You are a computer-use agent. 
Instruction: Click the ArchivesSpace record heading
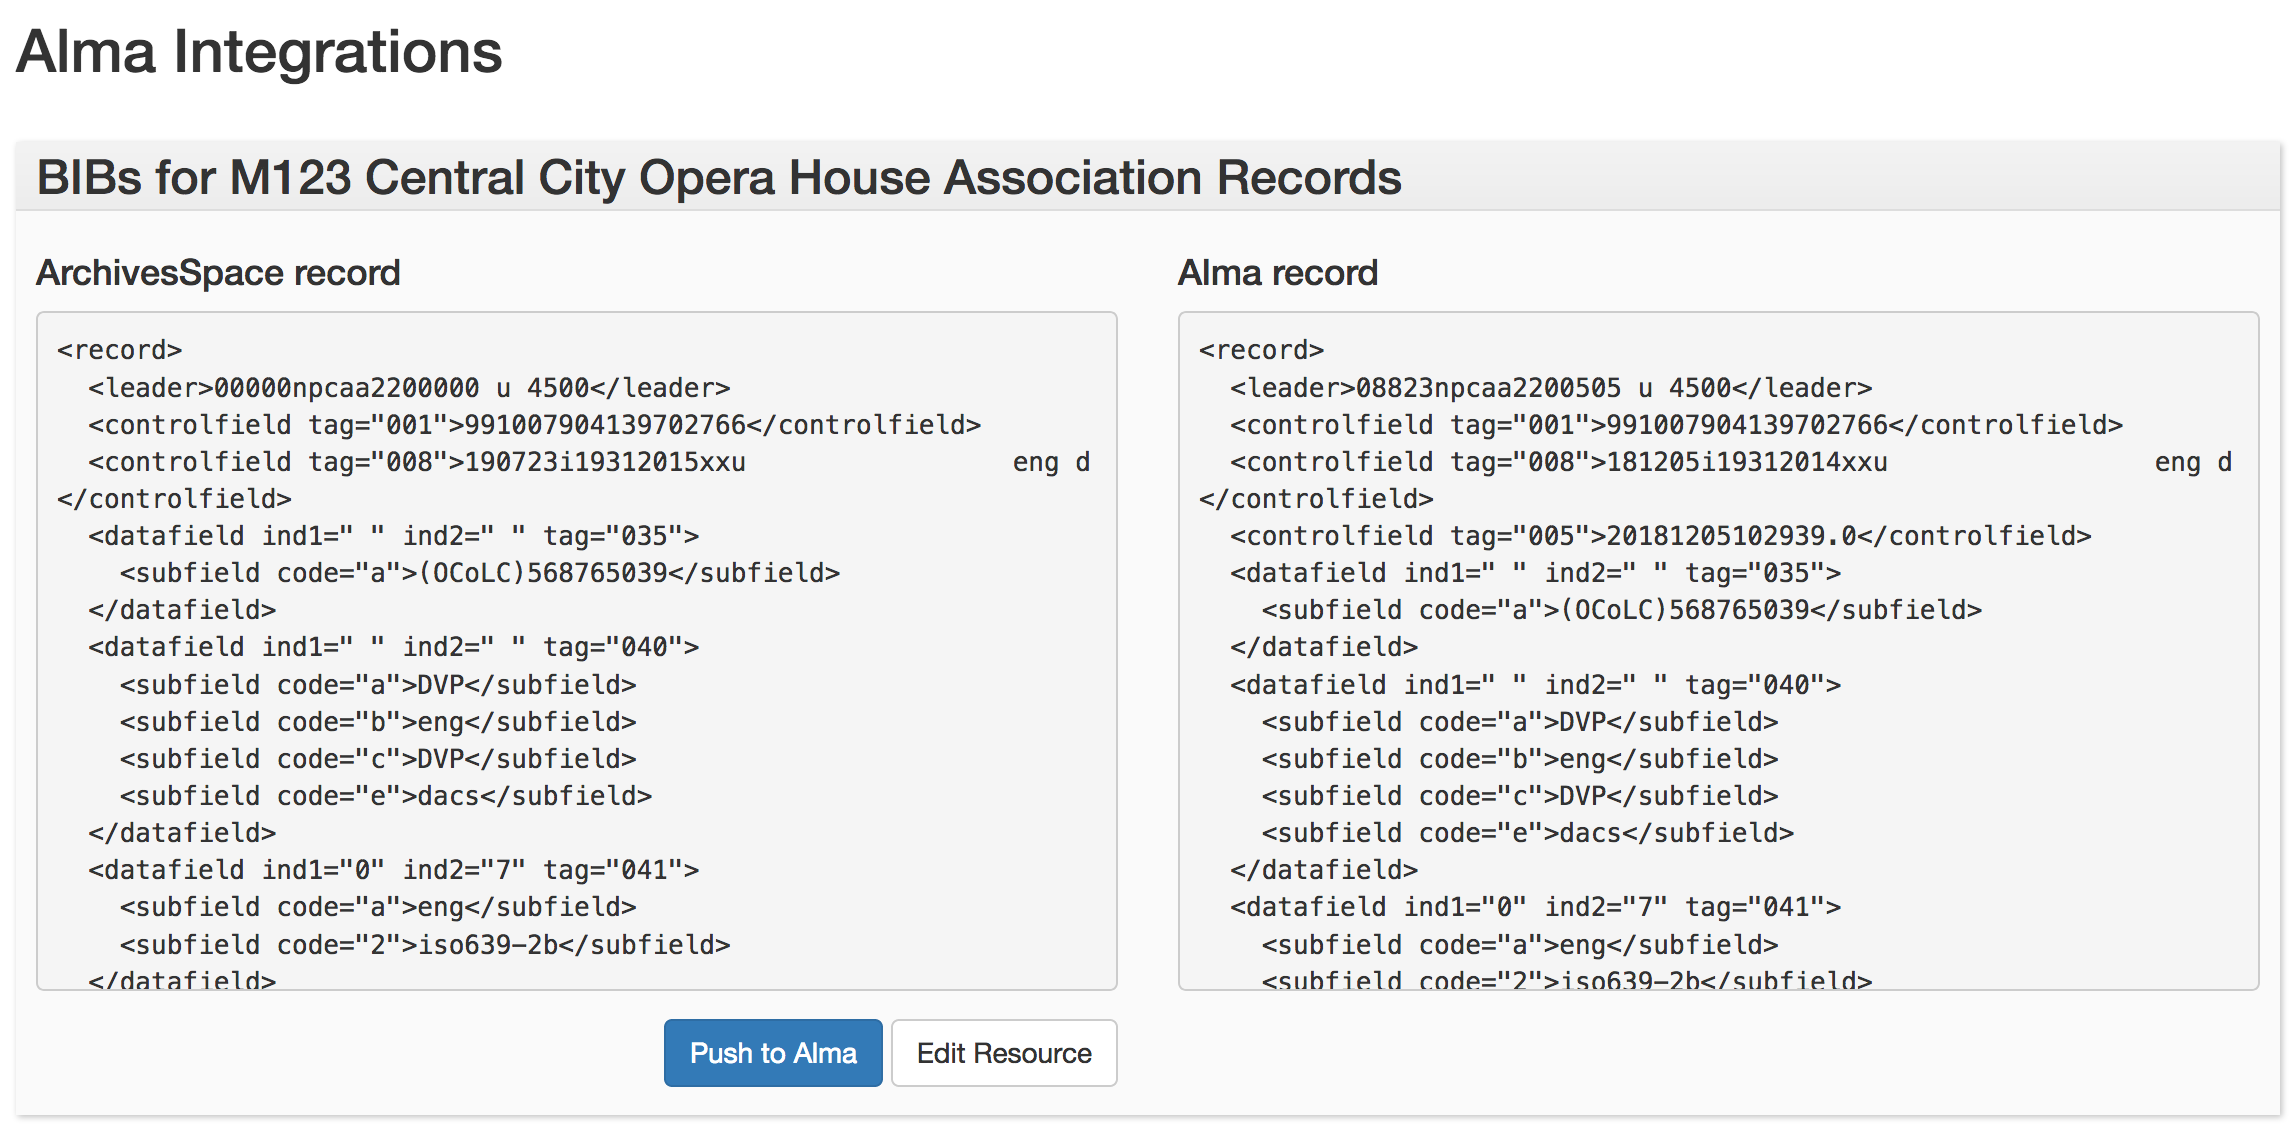click(x=218, y=273)
